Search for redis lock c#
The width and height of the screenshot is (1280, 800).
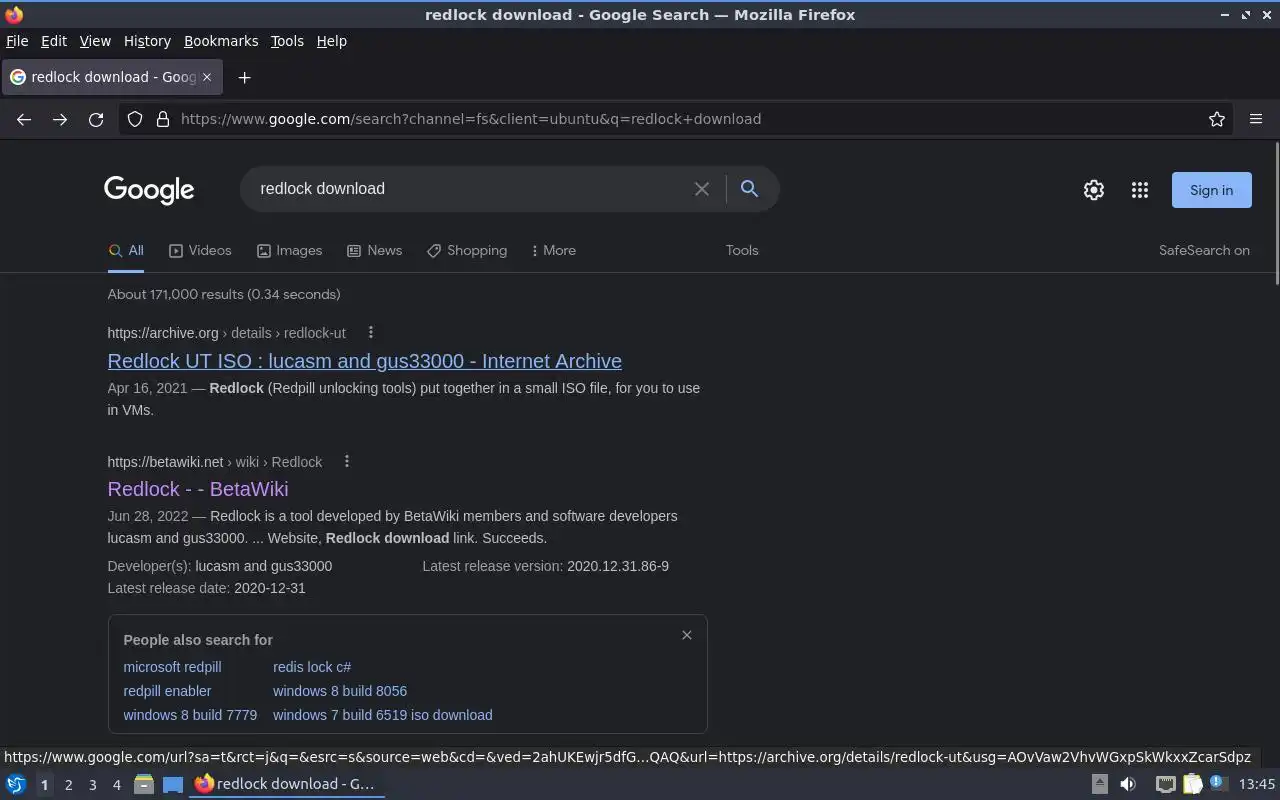click(312, 667)
